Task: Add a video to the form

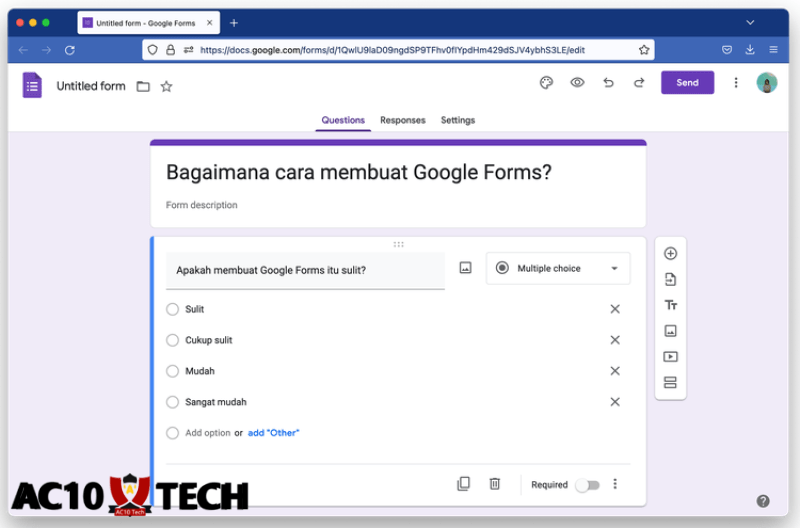Action: click(x=670, y=357)
